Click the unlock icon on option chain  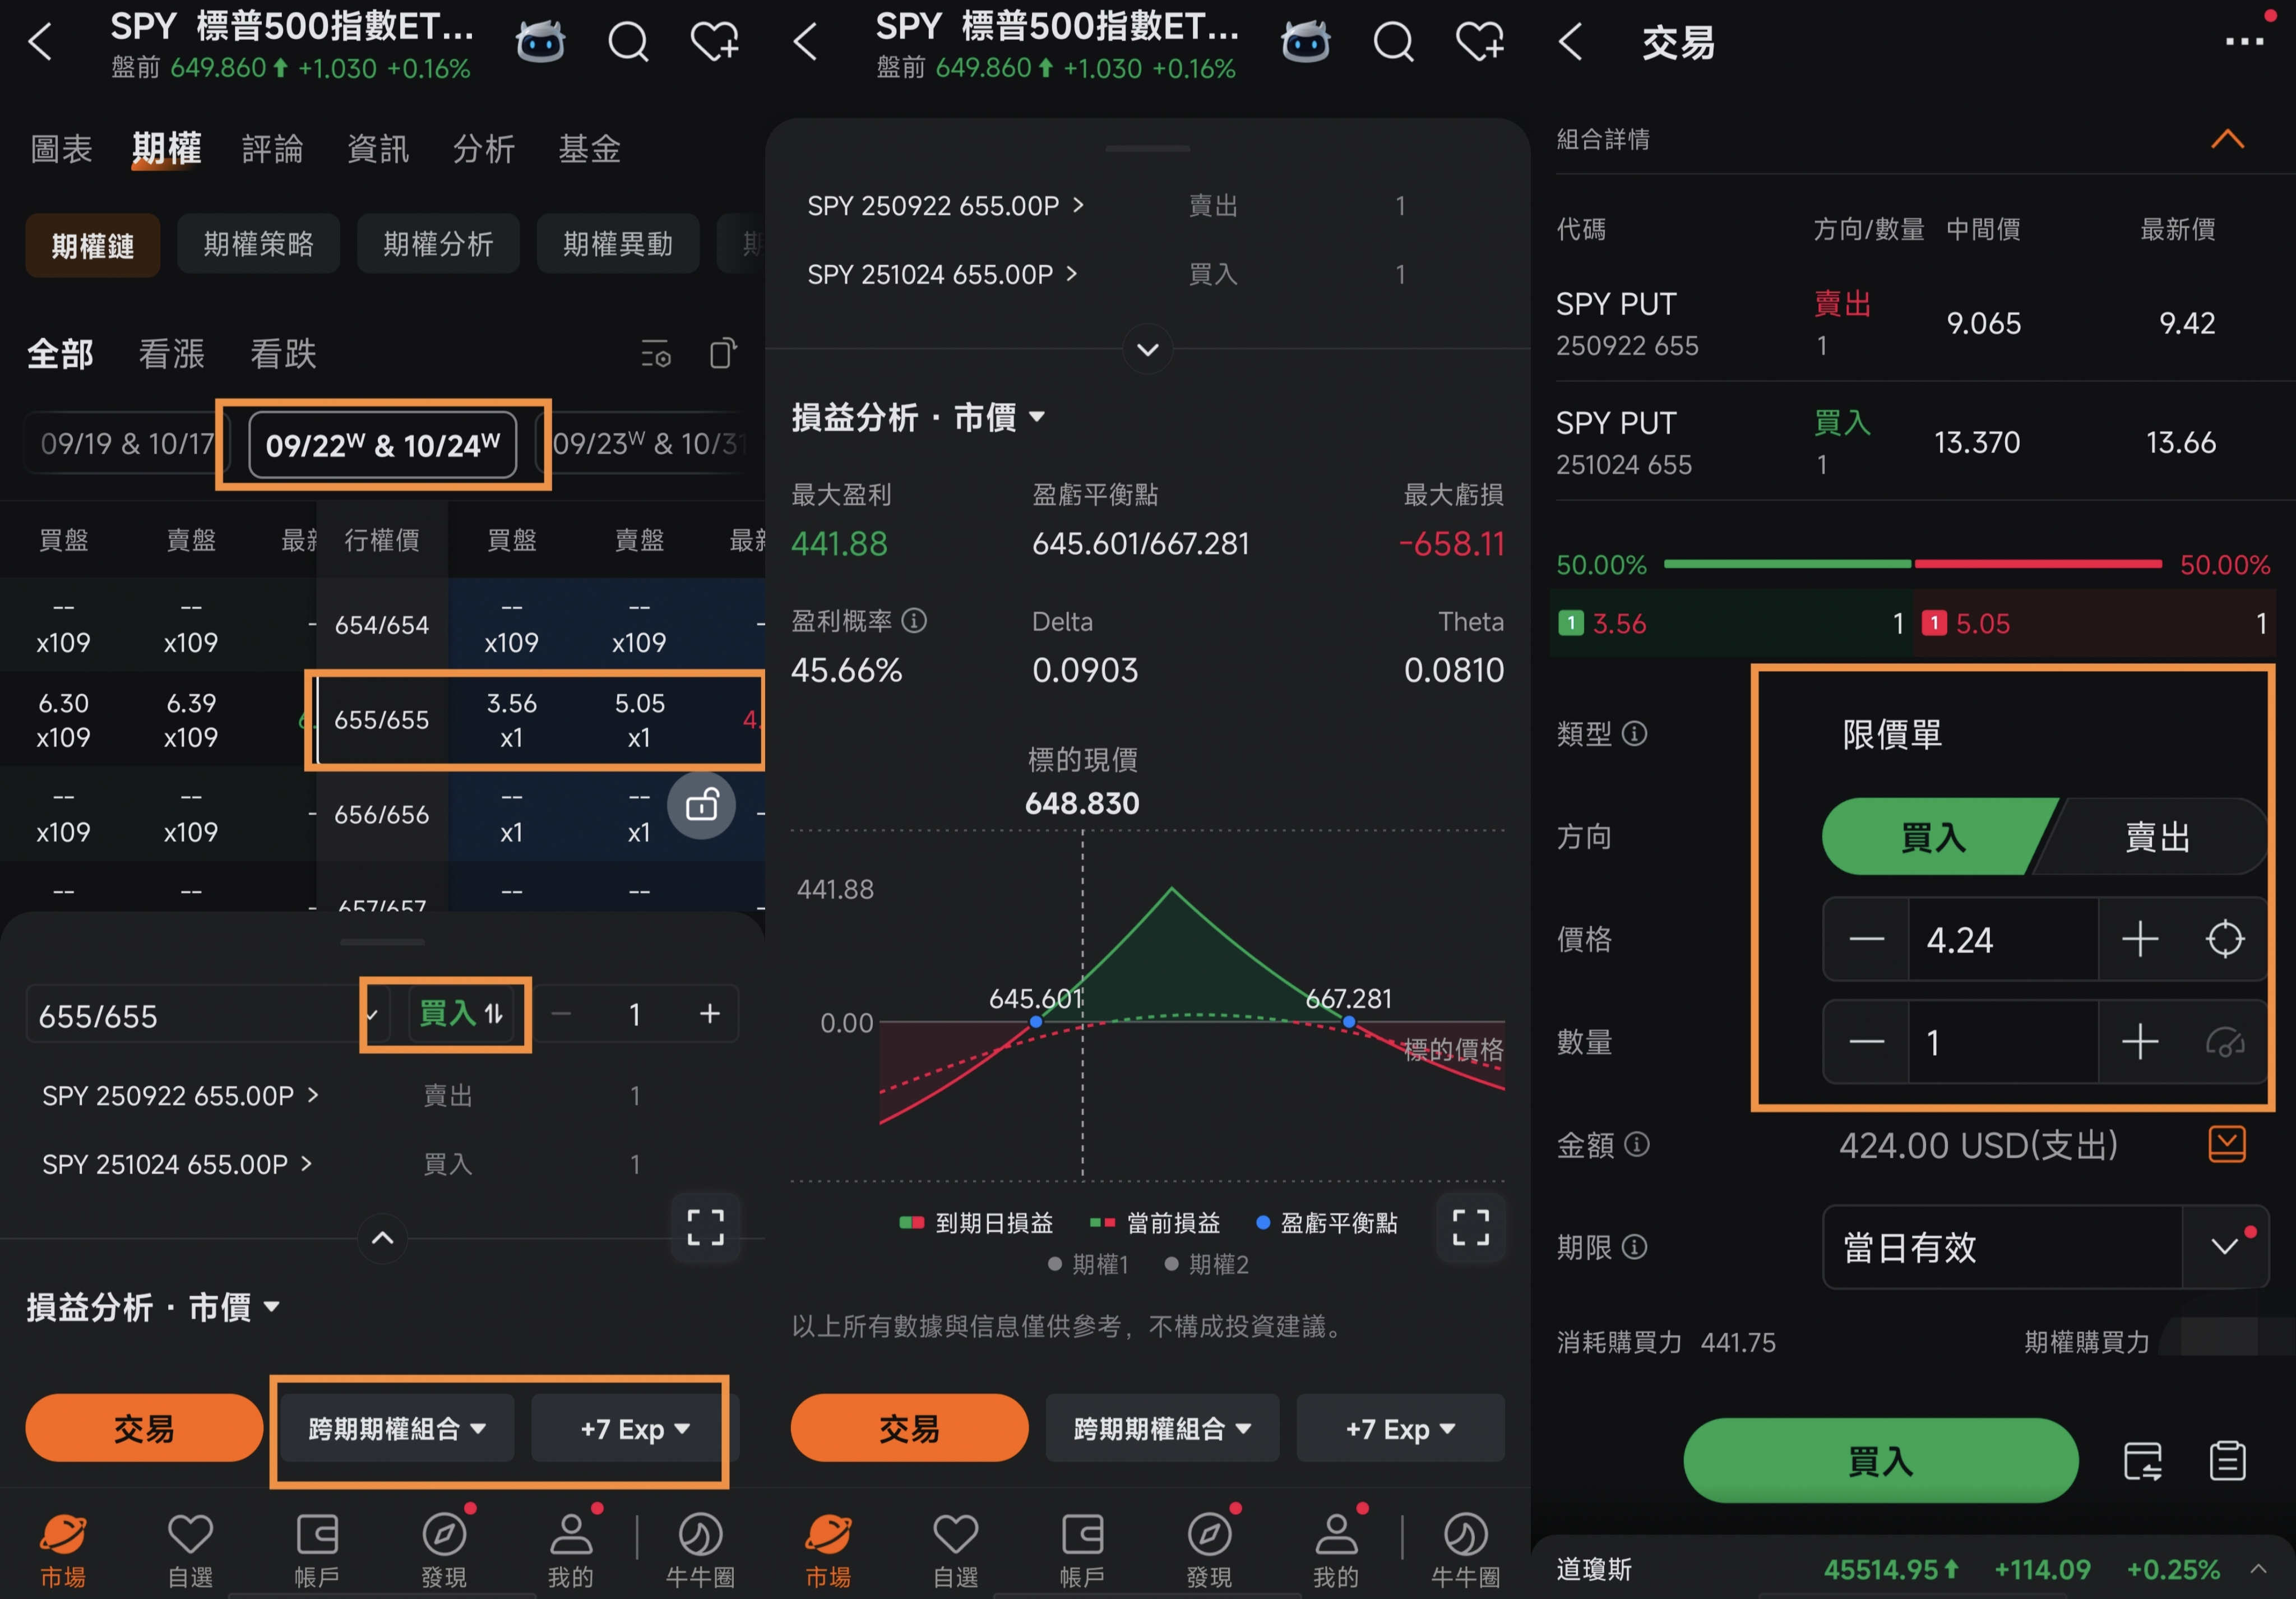(x=702, y=805)
